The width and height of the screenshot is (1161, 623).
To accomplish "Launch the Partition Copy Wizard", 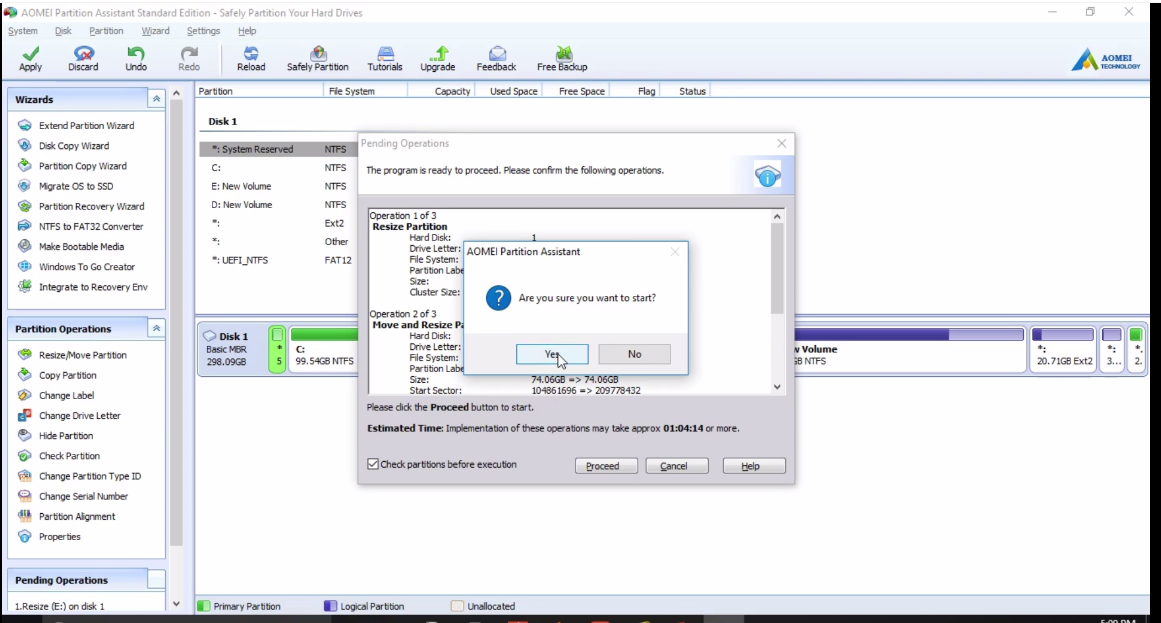I will (x=83, y=166).
